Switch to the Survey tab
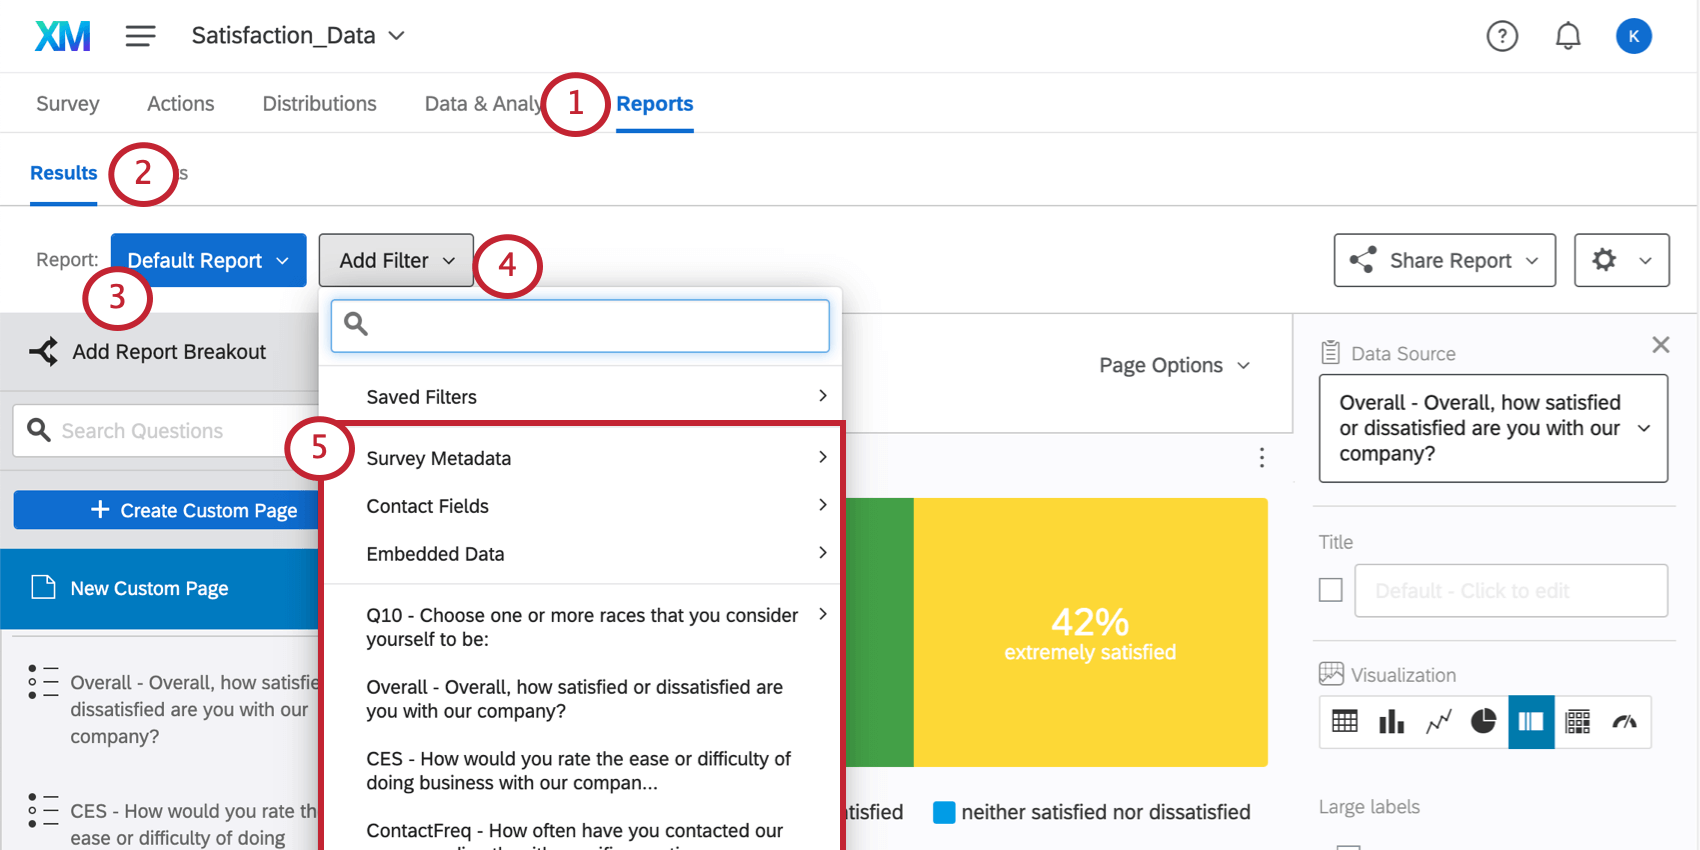The image size is (1700, 850). tap(68, 104)
